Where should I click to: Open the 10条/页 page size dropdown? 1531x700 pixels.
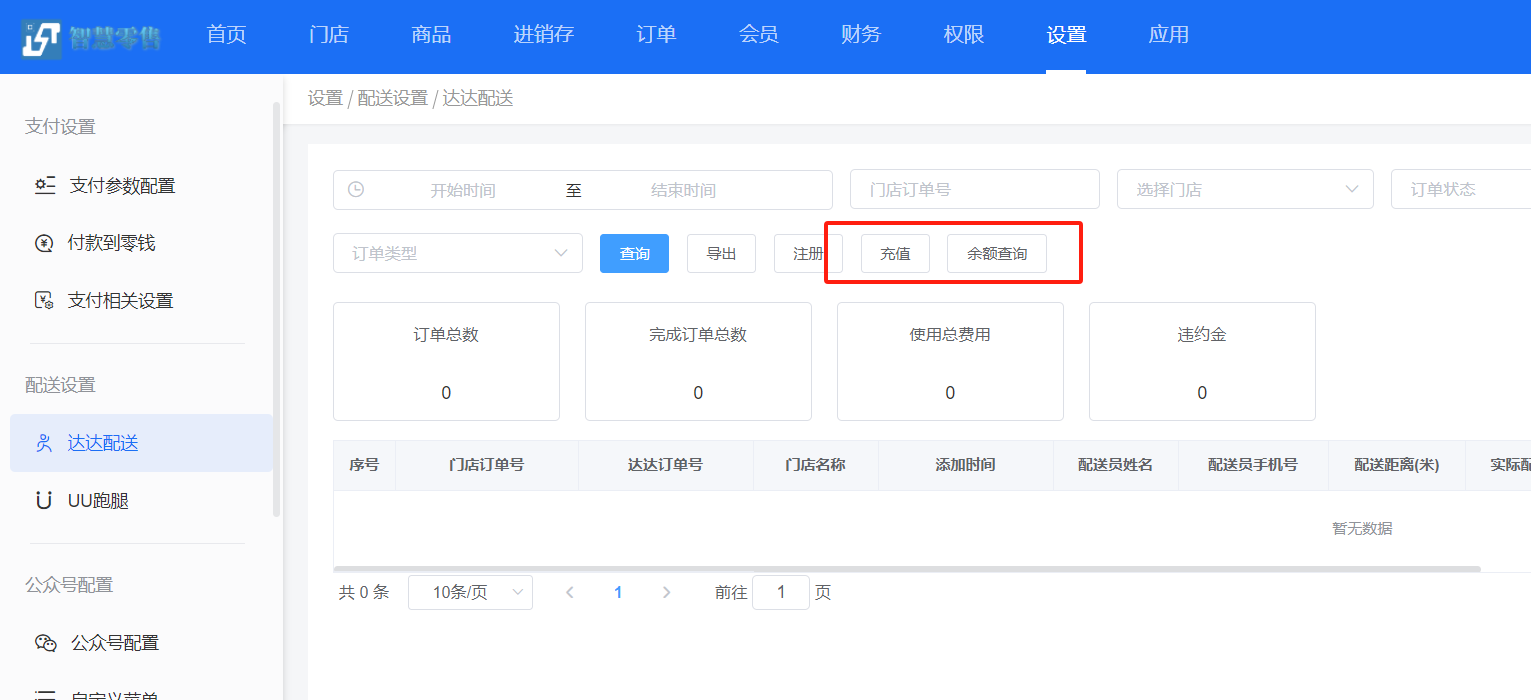pyautogui.click(x=470, y=592)
